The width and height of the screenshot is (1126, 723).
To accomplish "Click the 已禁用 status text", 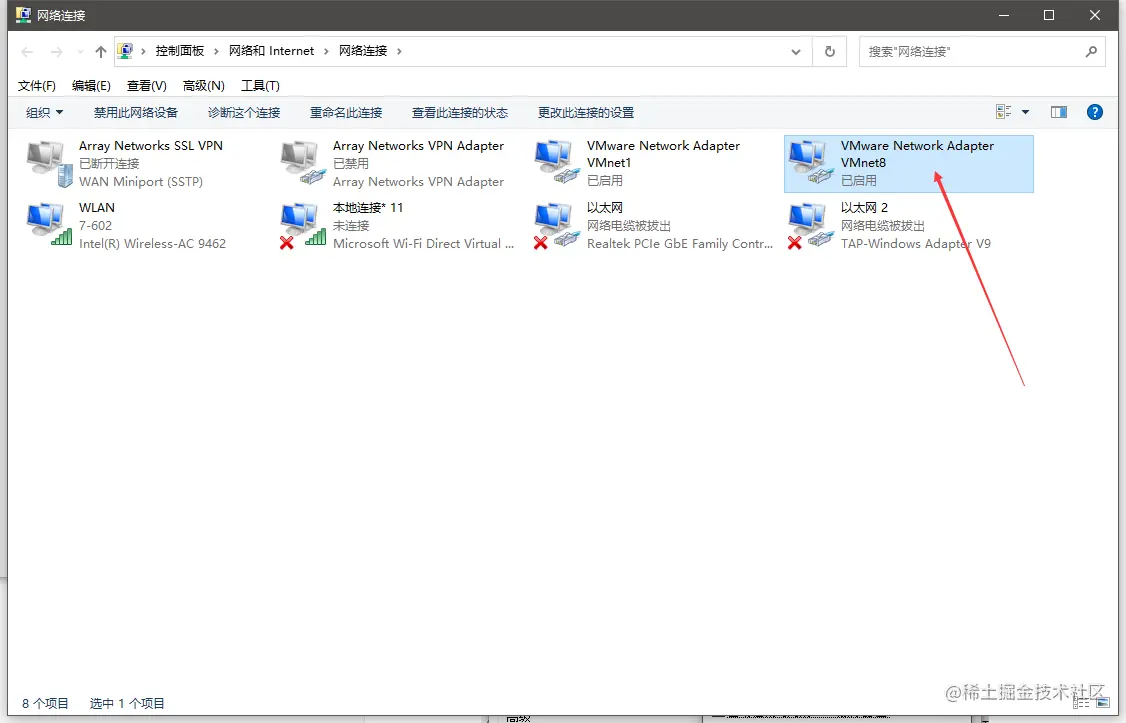I will (x=350, y=164).
